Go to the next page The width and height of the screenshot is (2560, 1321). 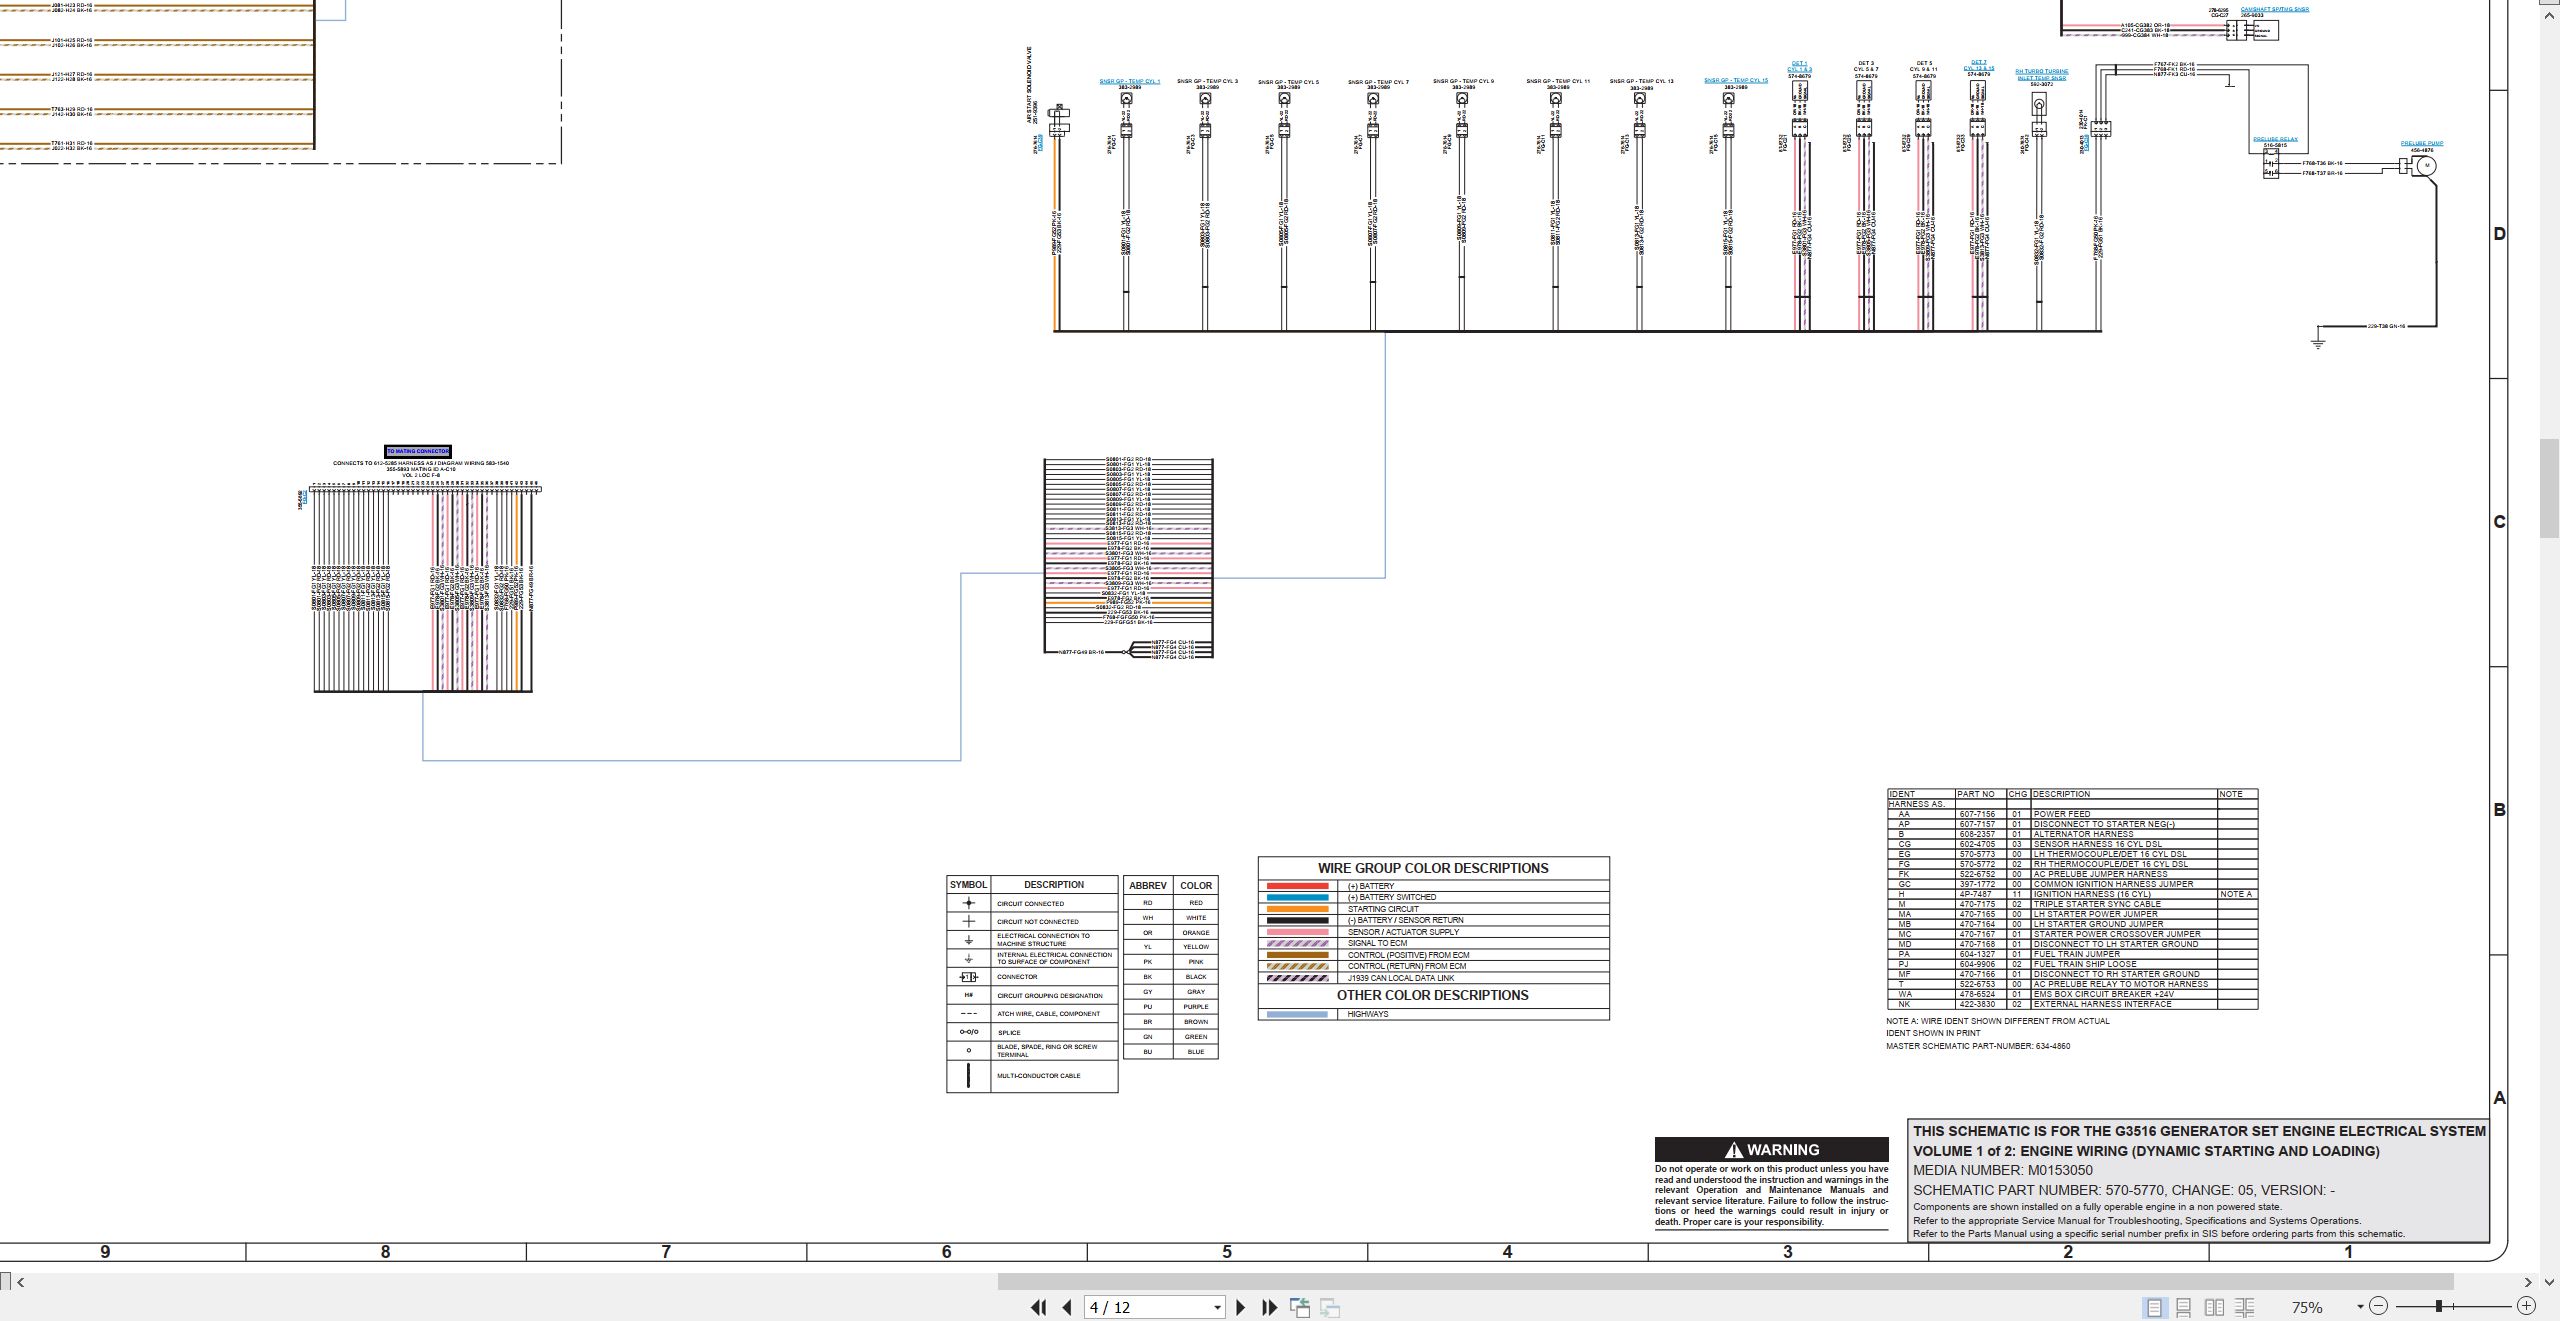(x=1241, y=1307)
